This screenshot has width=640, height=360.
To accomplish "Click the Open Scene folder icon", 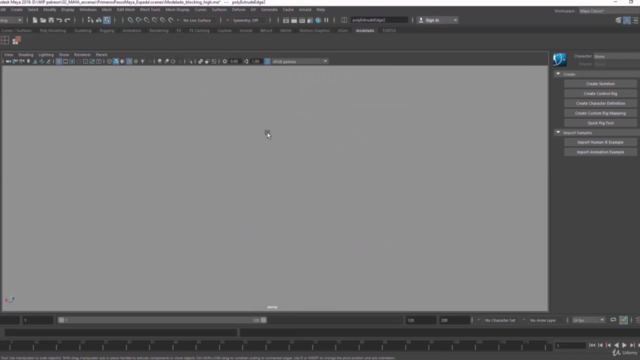I will click(x=43, y=20).
